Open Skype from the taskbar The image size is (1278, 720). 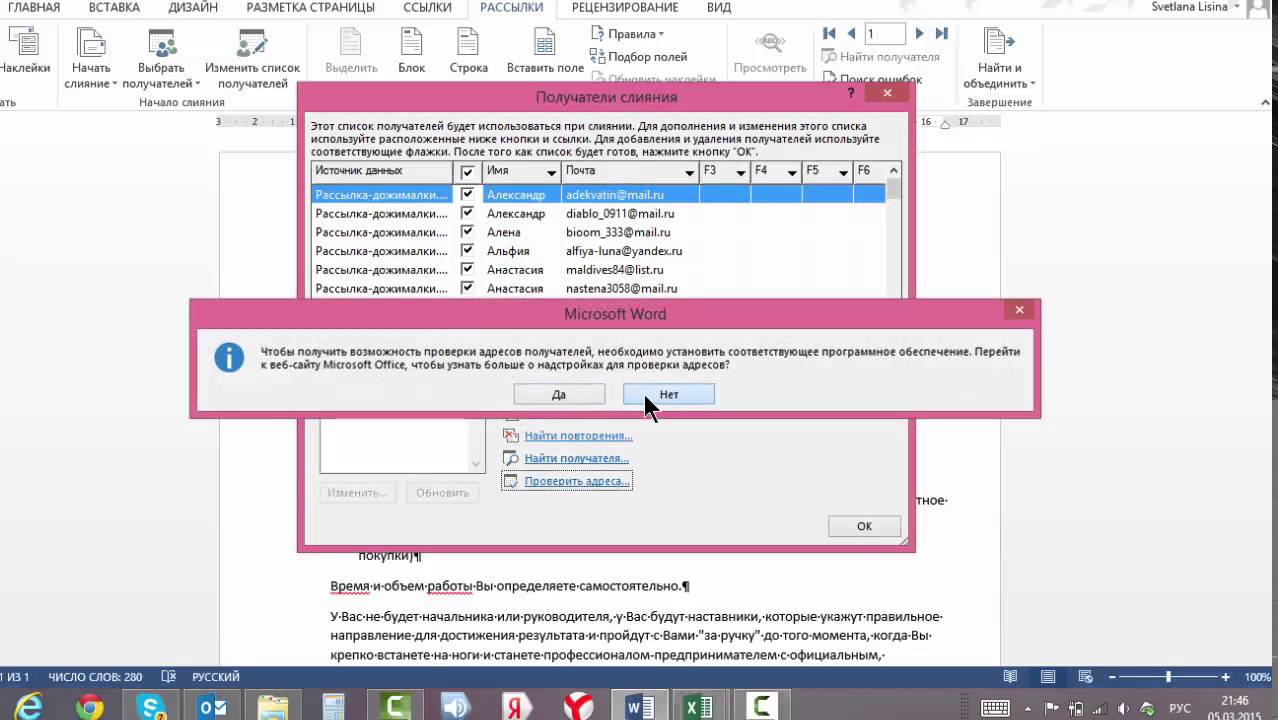(152, 707)
